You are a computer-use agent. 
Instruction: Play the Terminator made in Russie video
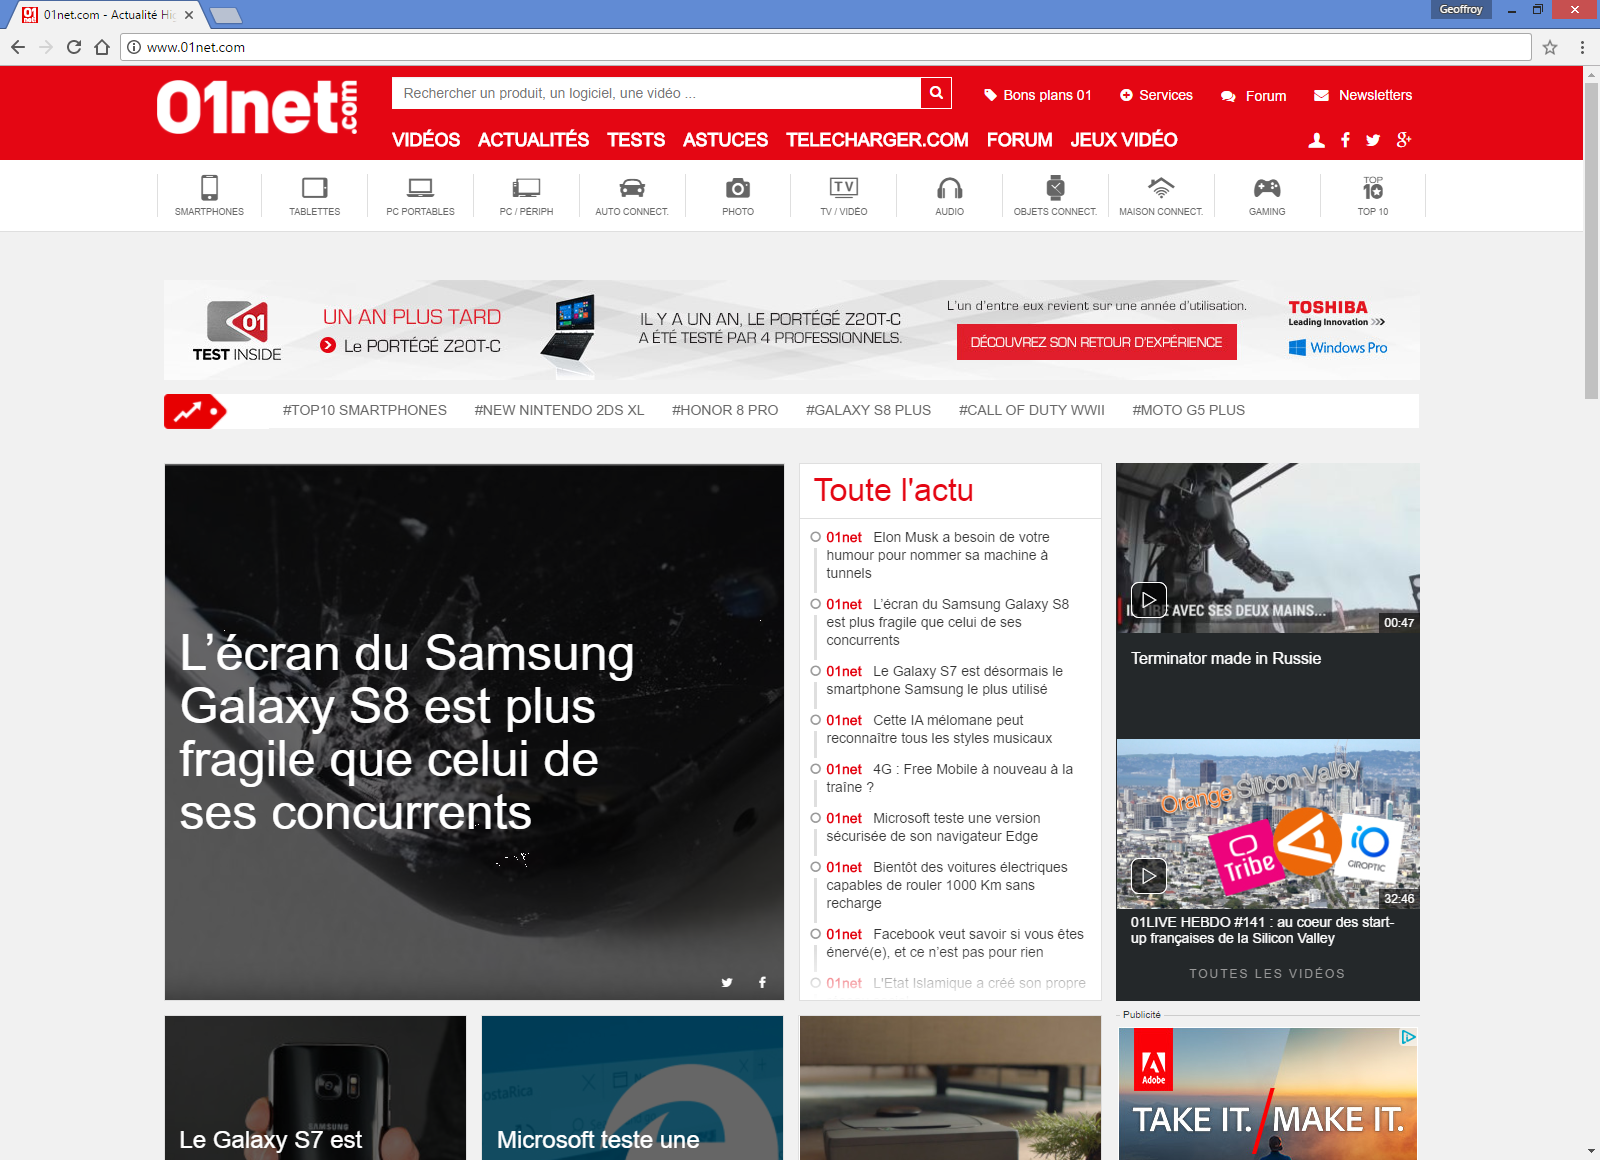[x=1149, y=600]
